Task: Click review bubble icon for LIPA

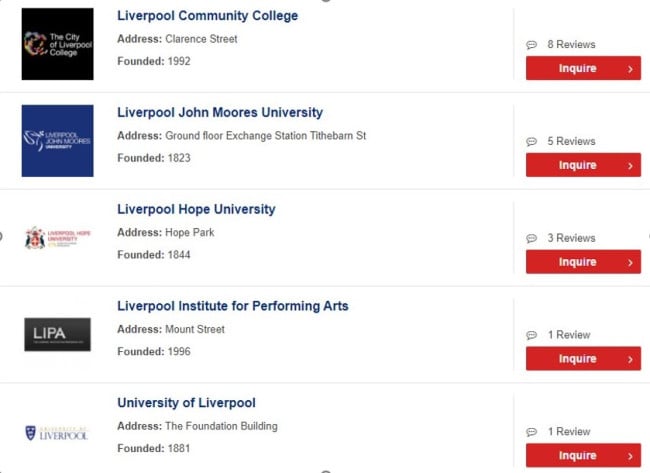Action: pyautogui.click(x=531, y=335)
